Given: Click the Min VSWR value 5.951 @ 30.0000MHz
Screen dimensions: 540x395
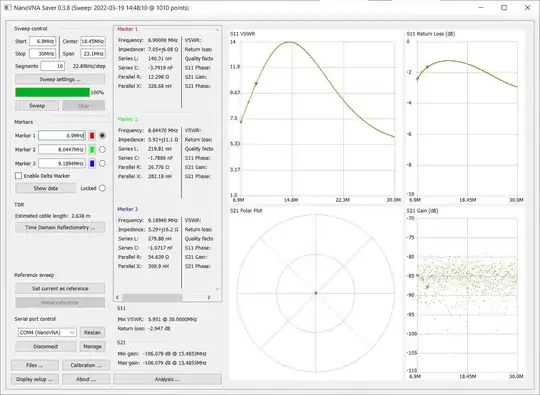Looking at the screenshot, I should 172,320.
